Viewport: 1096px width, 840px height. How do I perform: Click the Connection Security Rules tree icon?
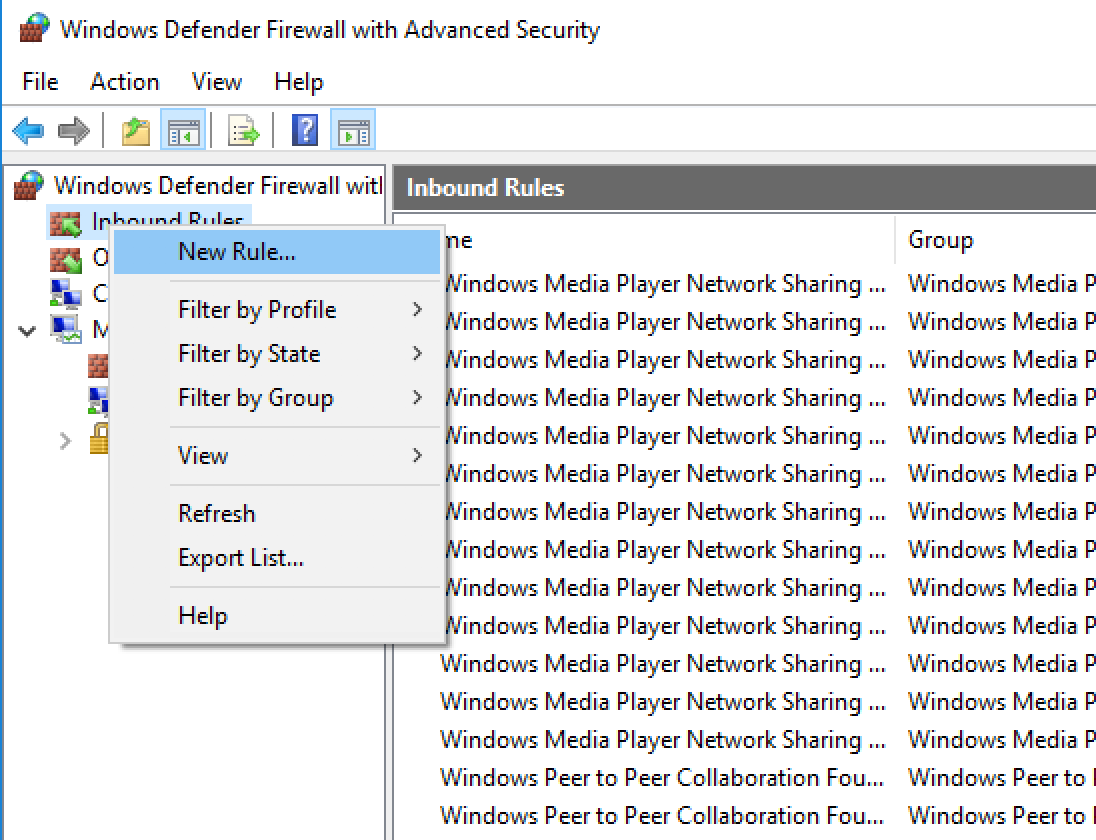pyautogui.click(x=66, y=294)
